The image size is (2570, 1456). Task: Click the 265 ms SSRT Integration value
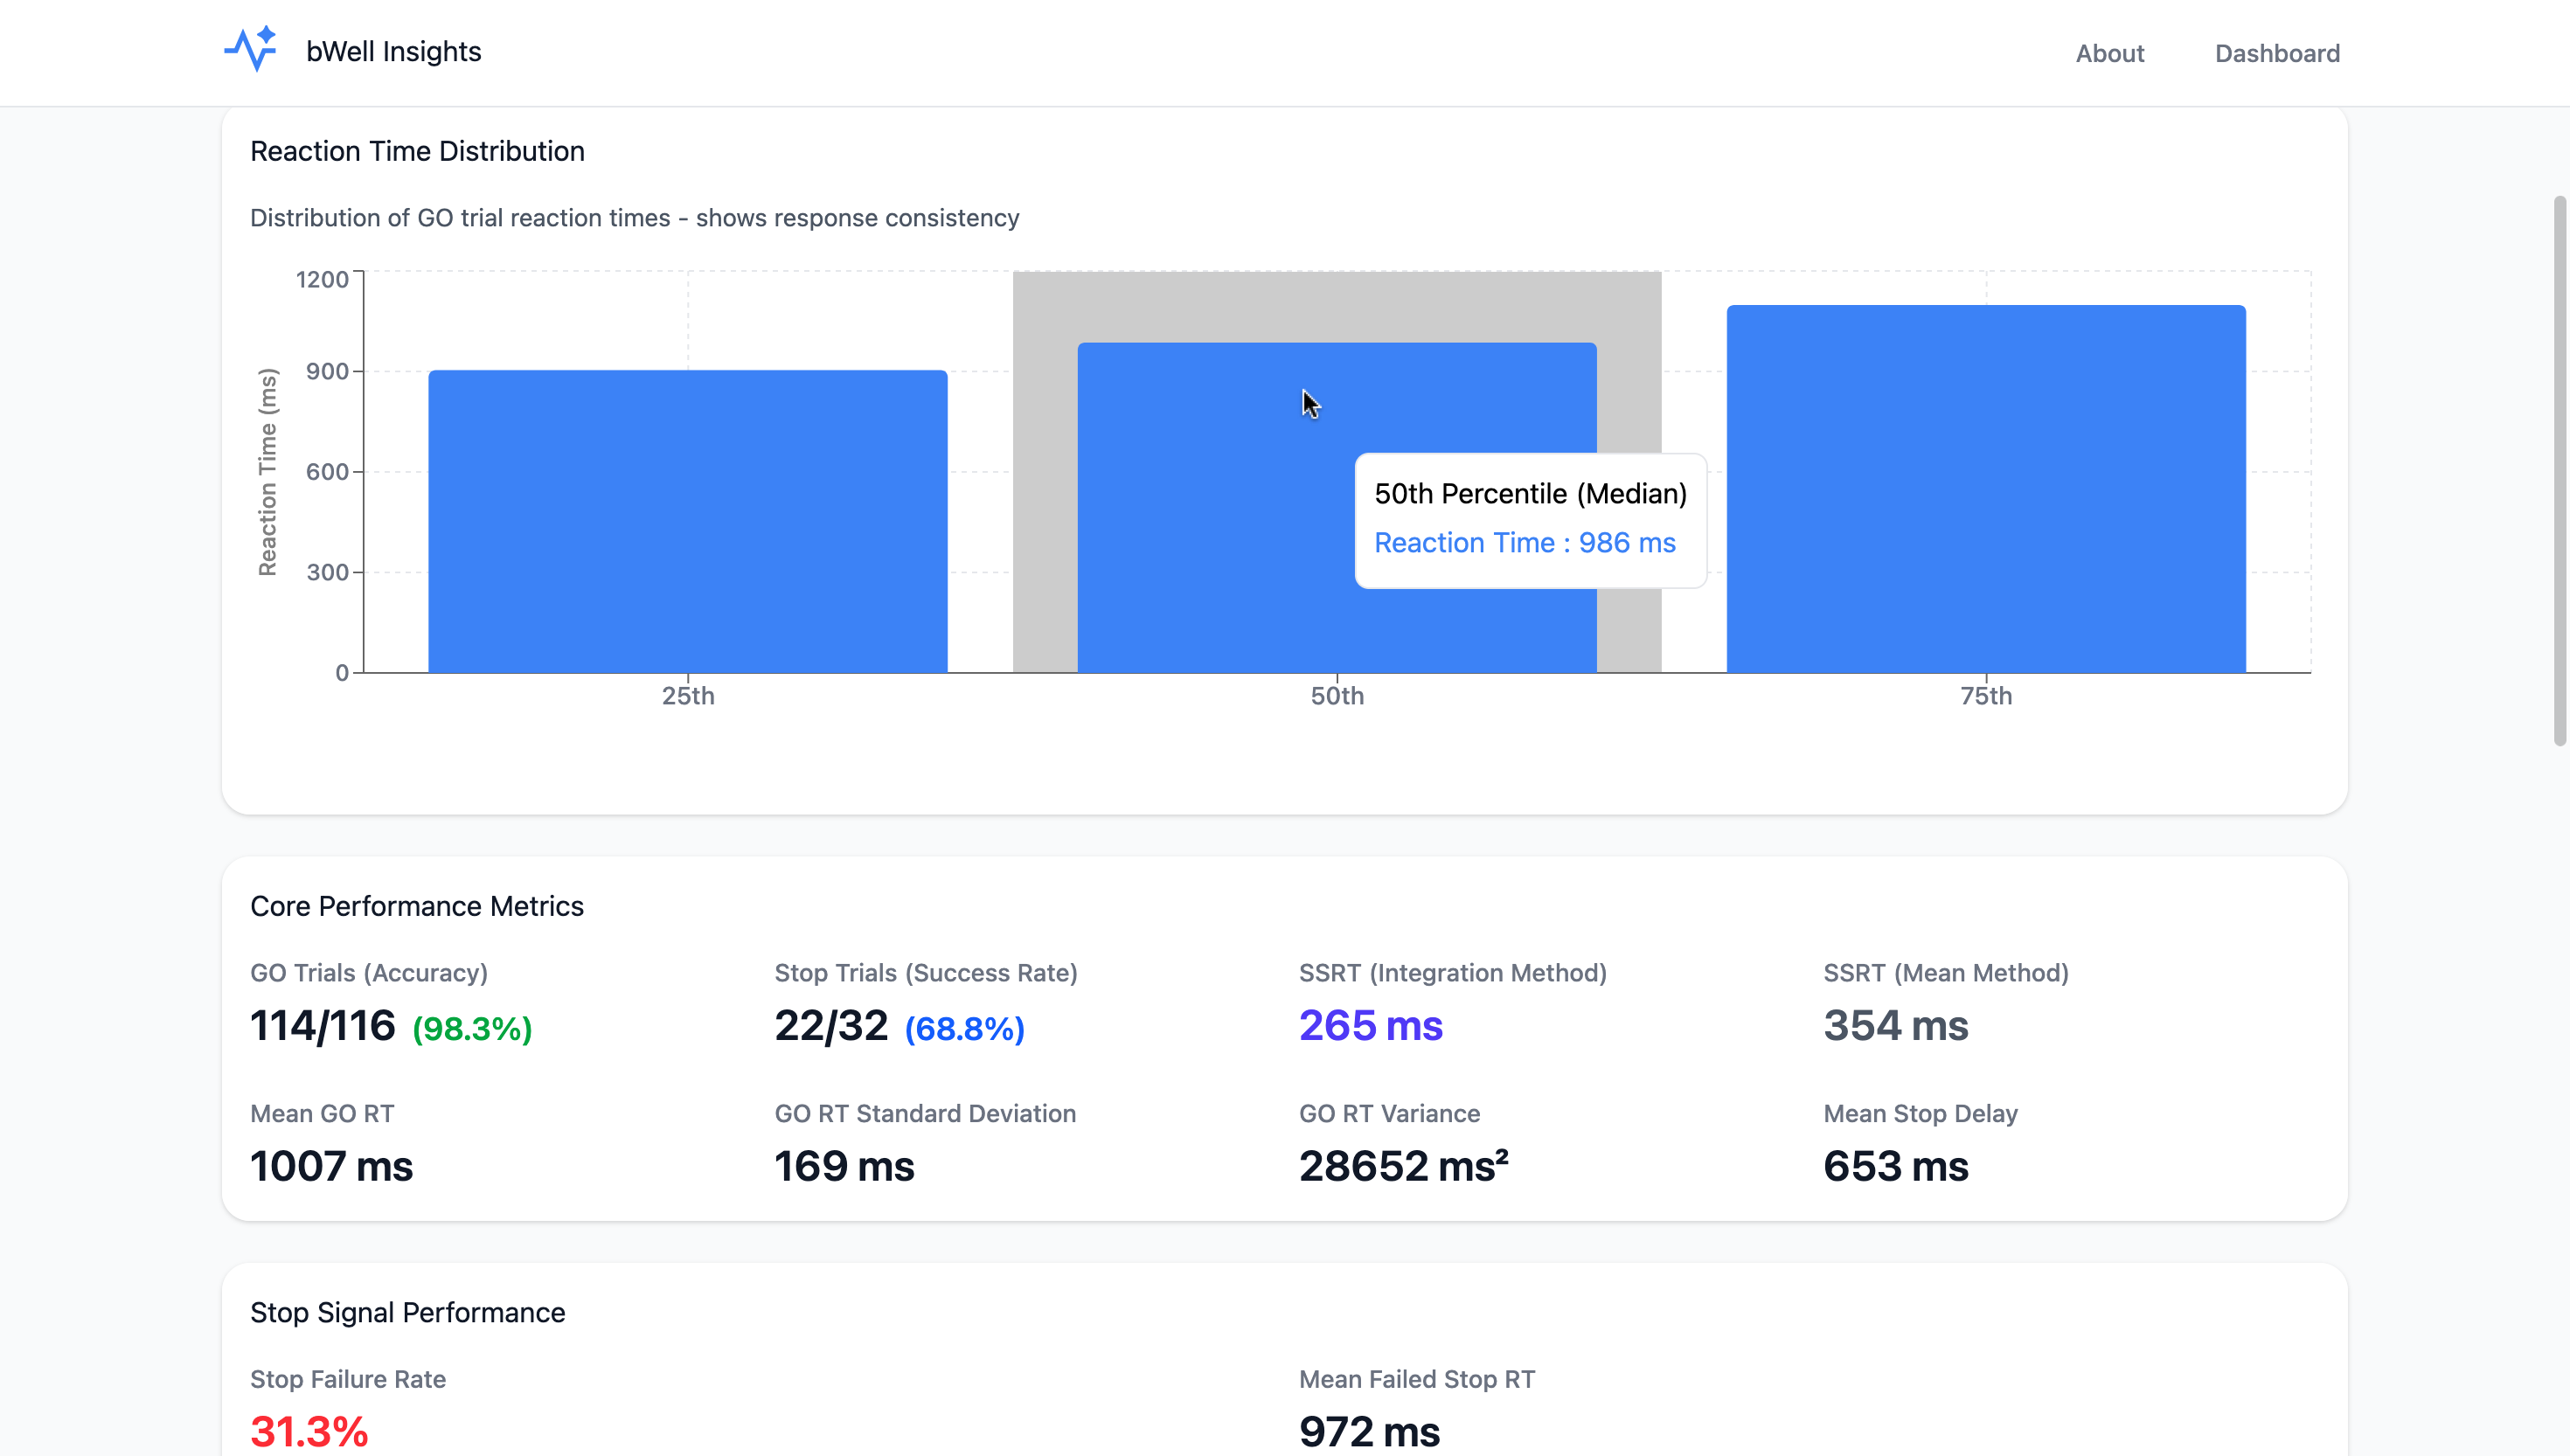click(x=1370, y=1026)
